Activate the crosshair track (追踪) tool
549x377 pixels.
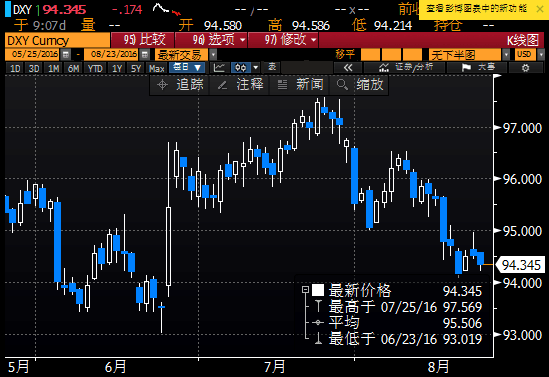180,84
